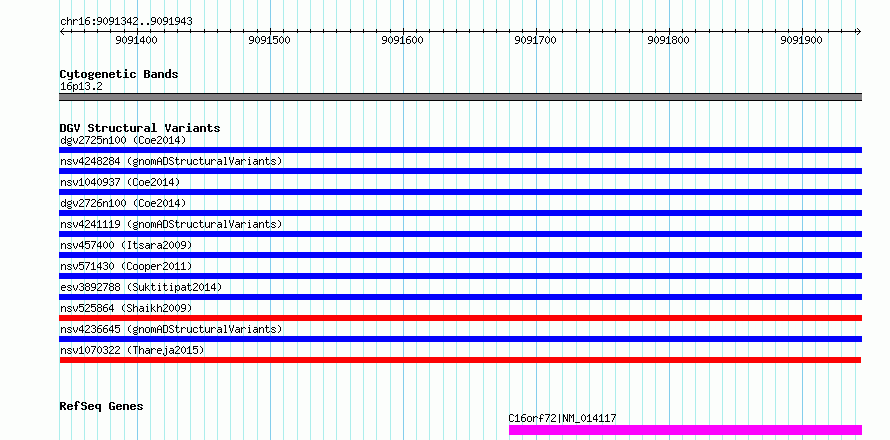Image resolution: width=890 pixels, height=440 pixels.
Task: Click the RefSeq Genes track title
Action: tap(101, 407)
